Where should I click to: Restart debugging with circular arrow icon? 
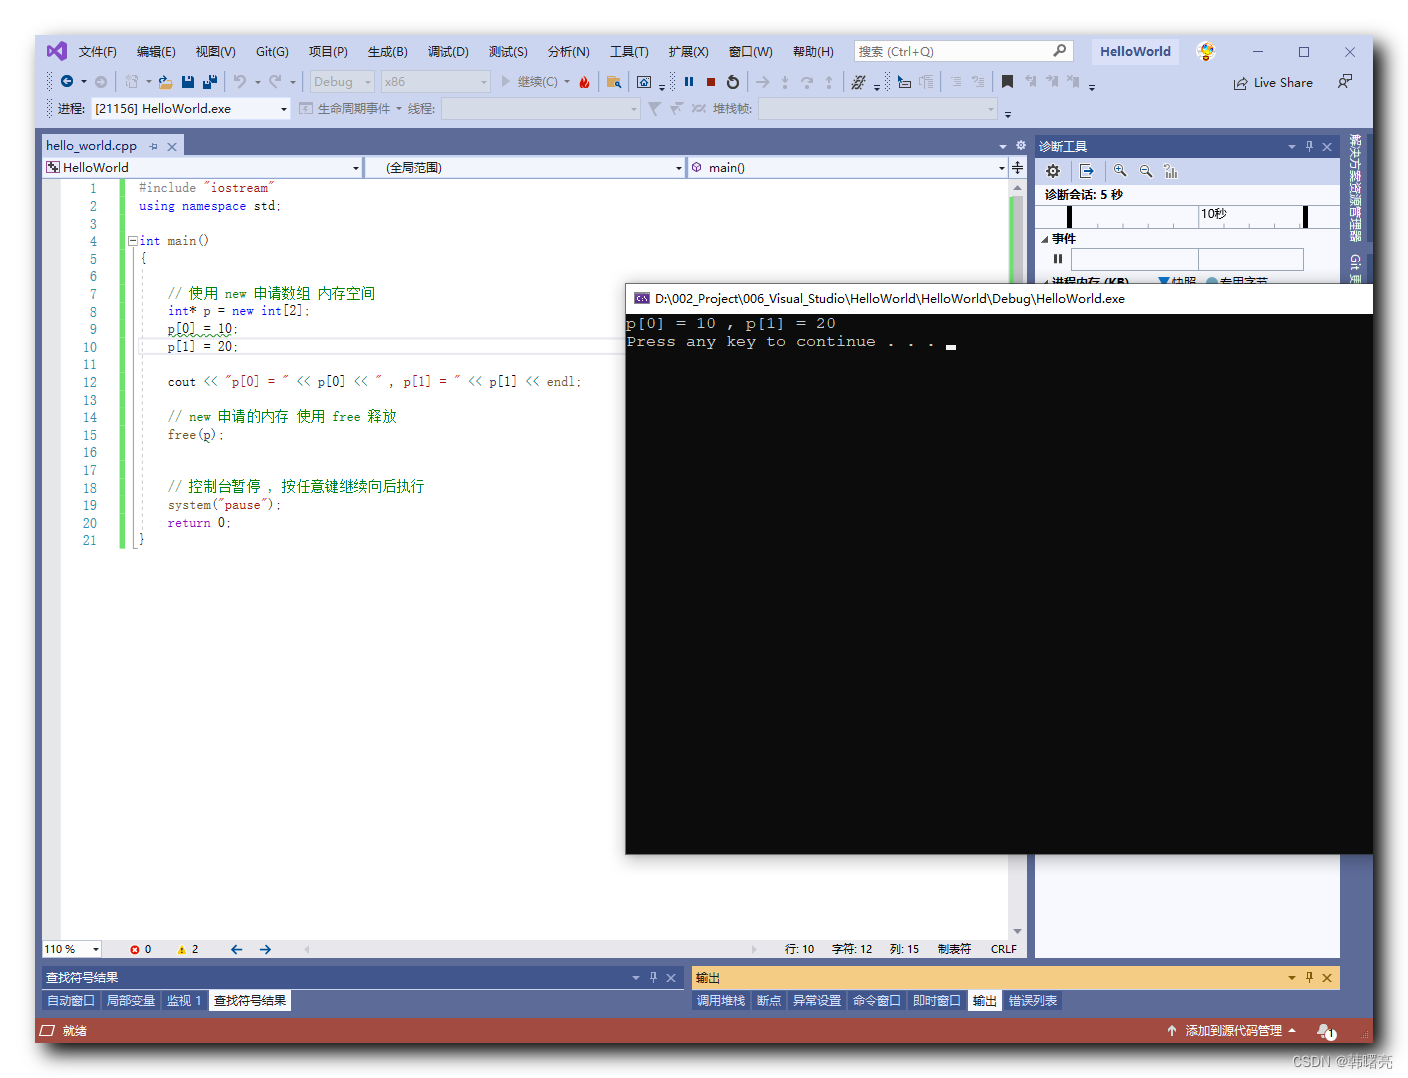[733, 82]
